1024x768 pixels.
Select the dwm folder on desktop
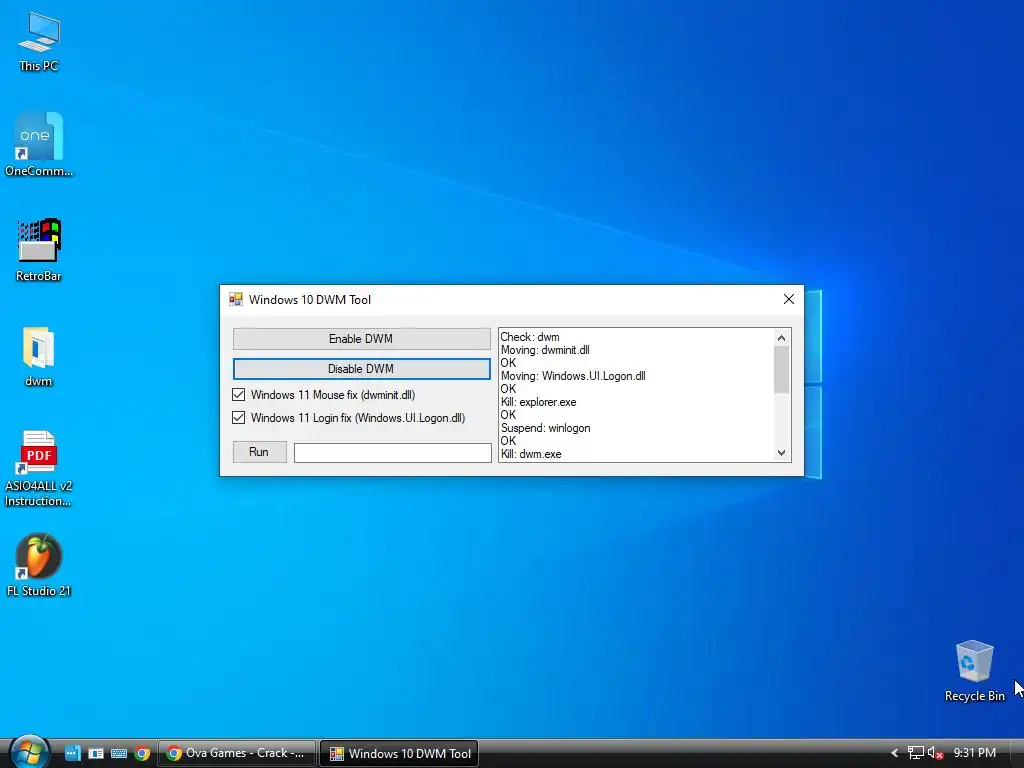[39, 356]
